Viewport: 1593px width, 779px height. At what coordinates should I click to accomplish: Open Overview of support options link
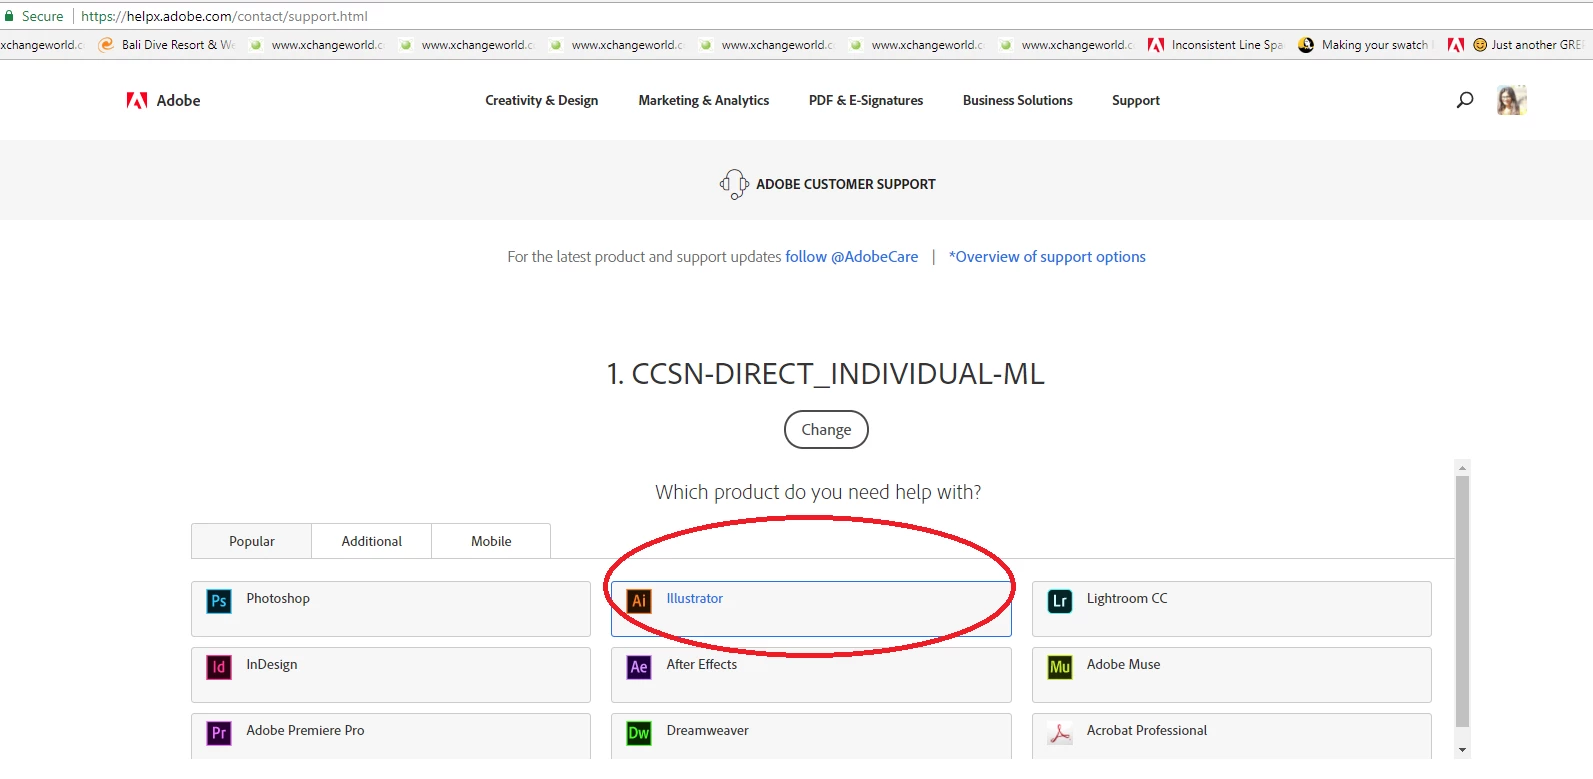[1047, 257]
